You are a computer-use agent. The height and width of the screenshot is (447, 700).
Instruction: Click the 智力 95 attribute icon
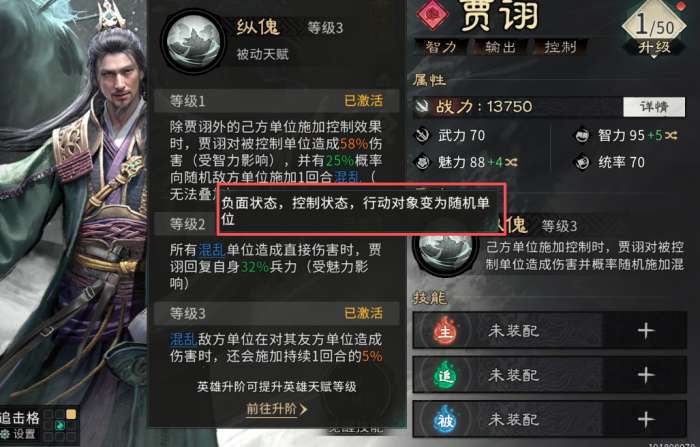point(582,135)
